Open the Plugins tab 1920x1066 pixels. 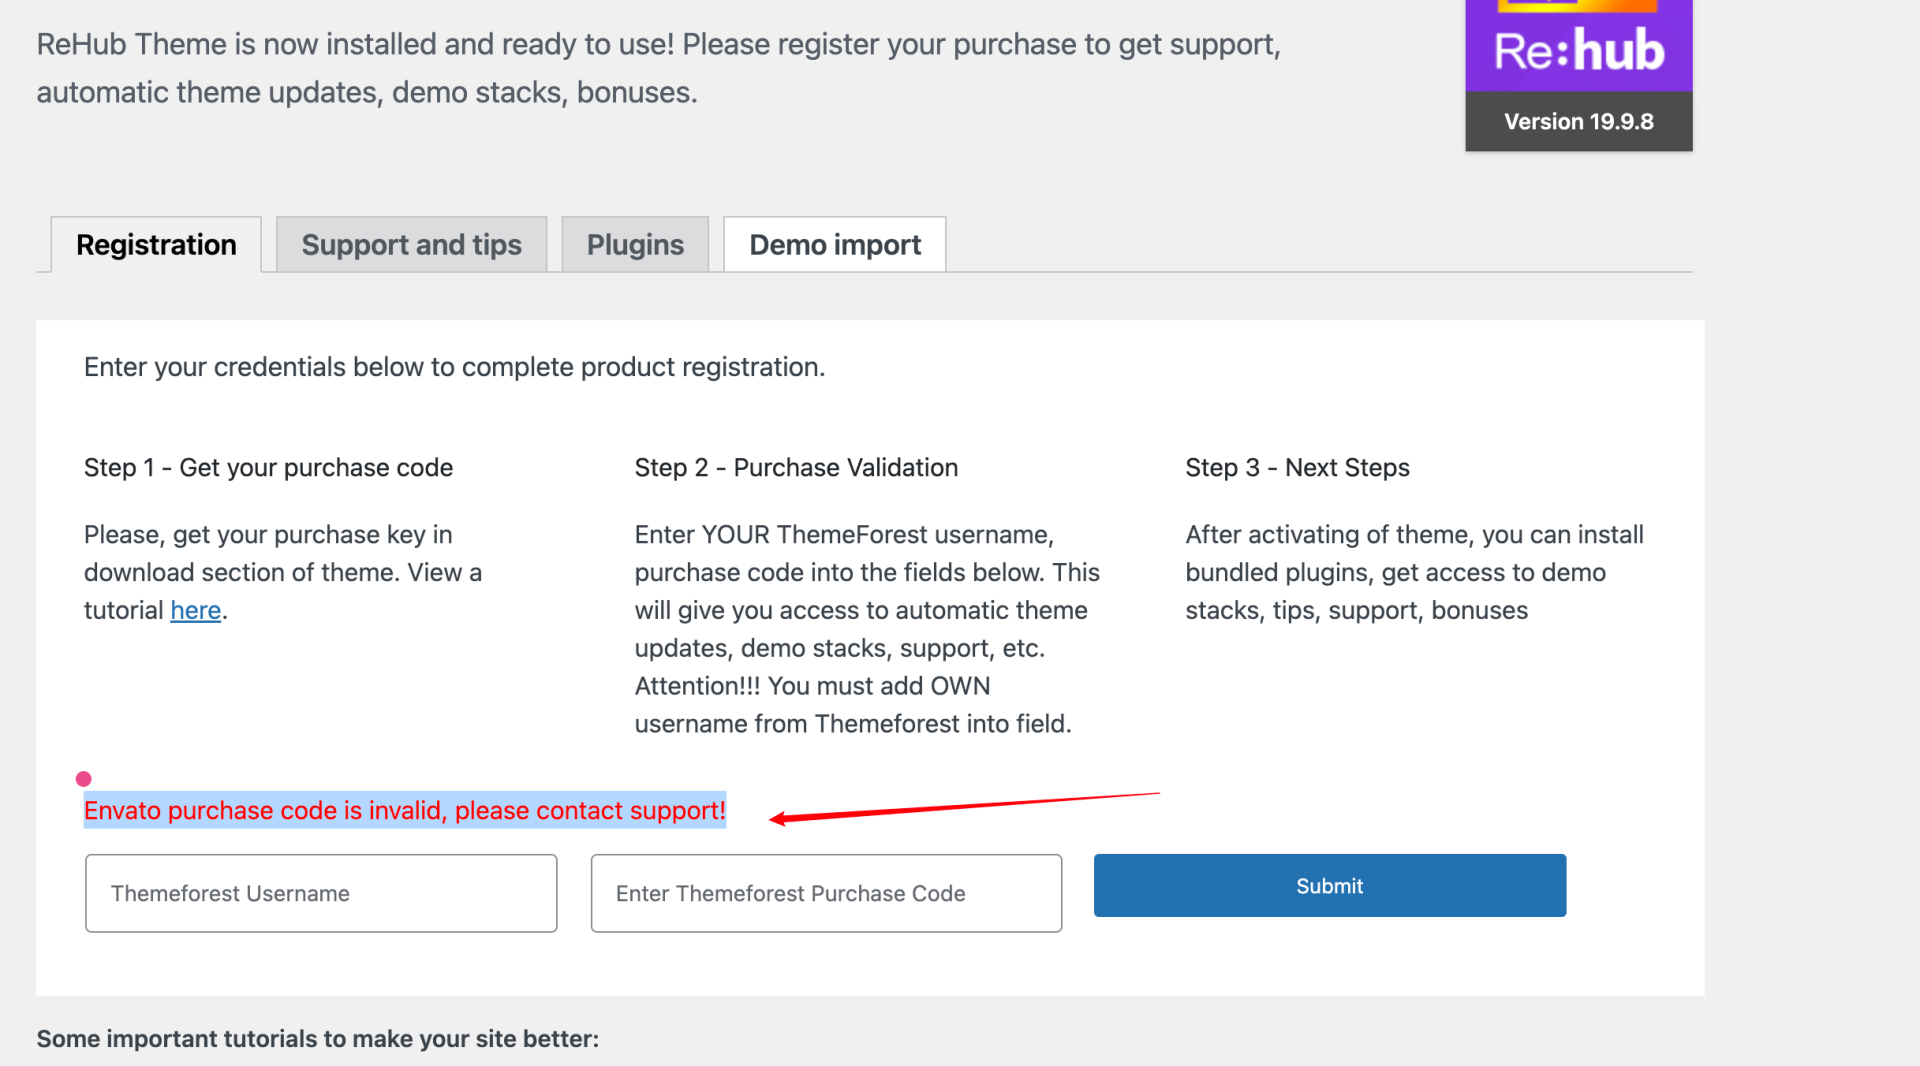[x=635, y=244]
